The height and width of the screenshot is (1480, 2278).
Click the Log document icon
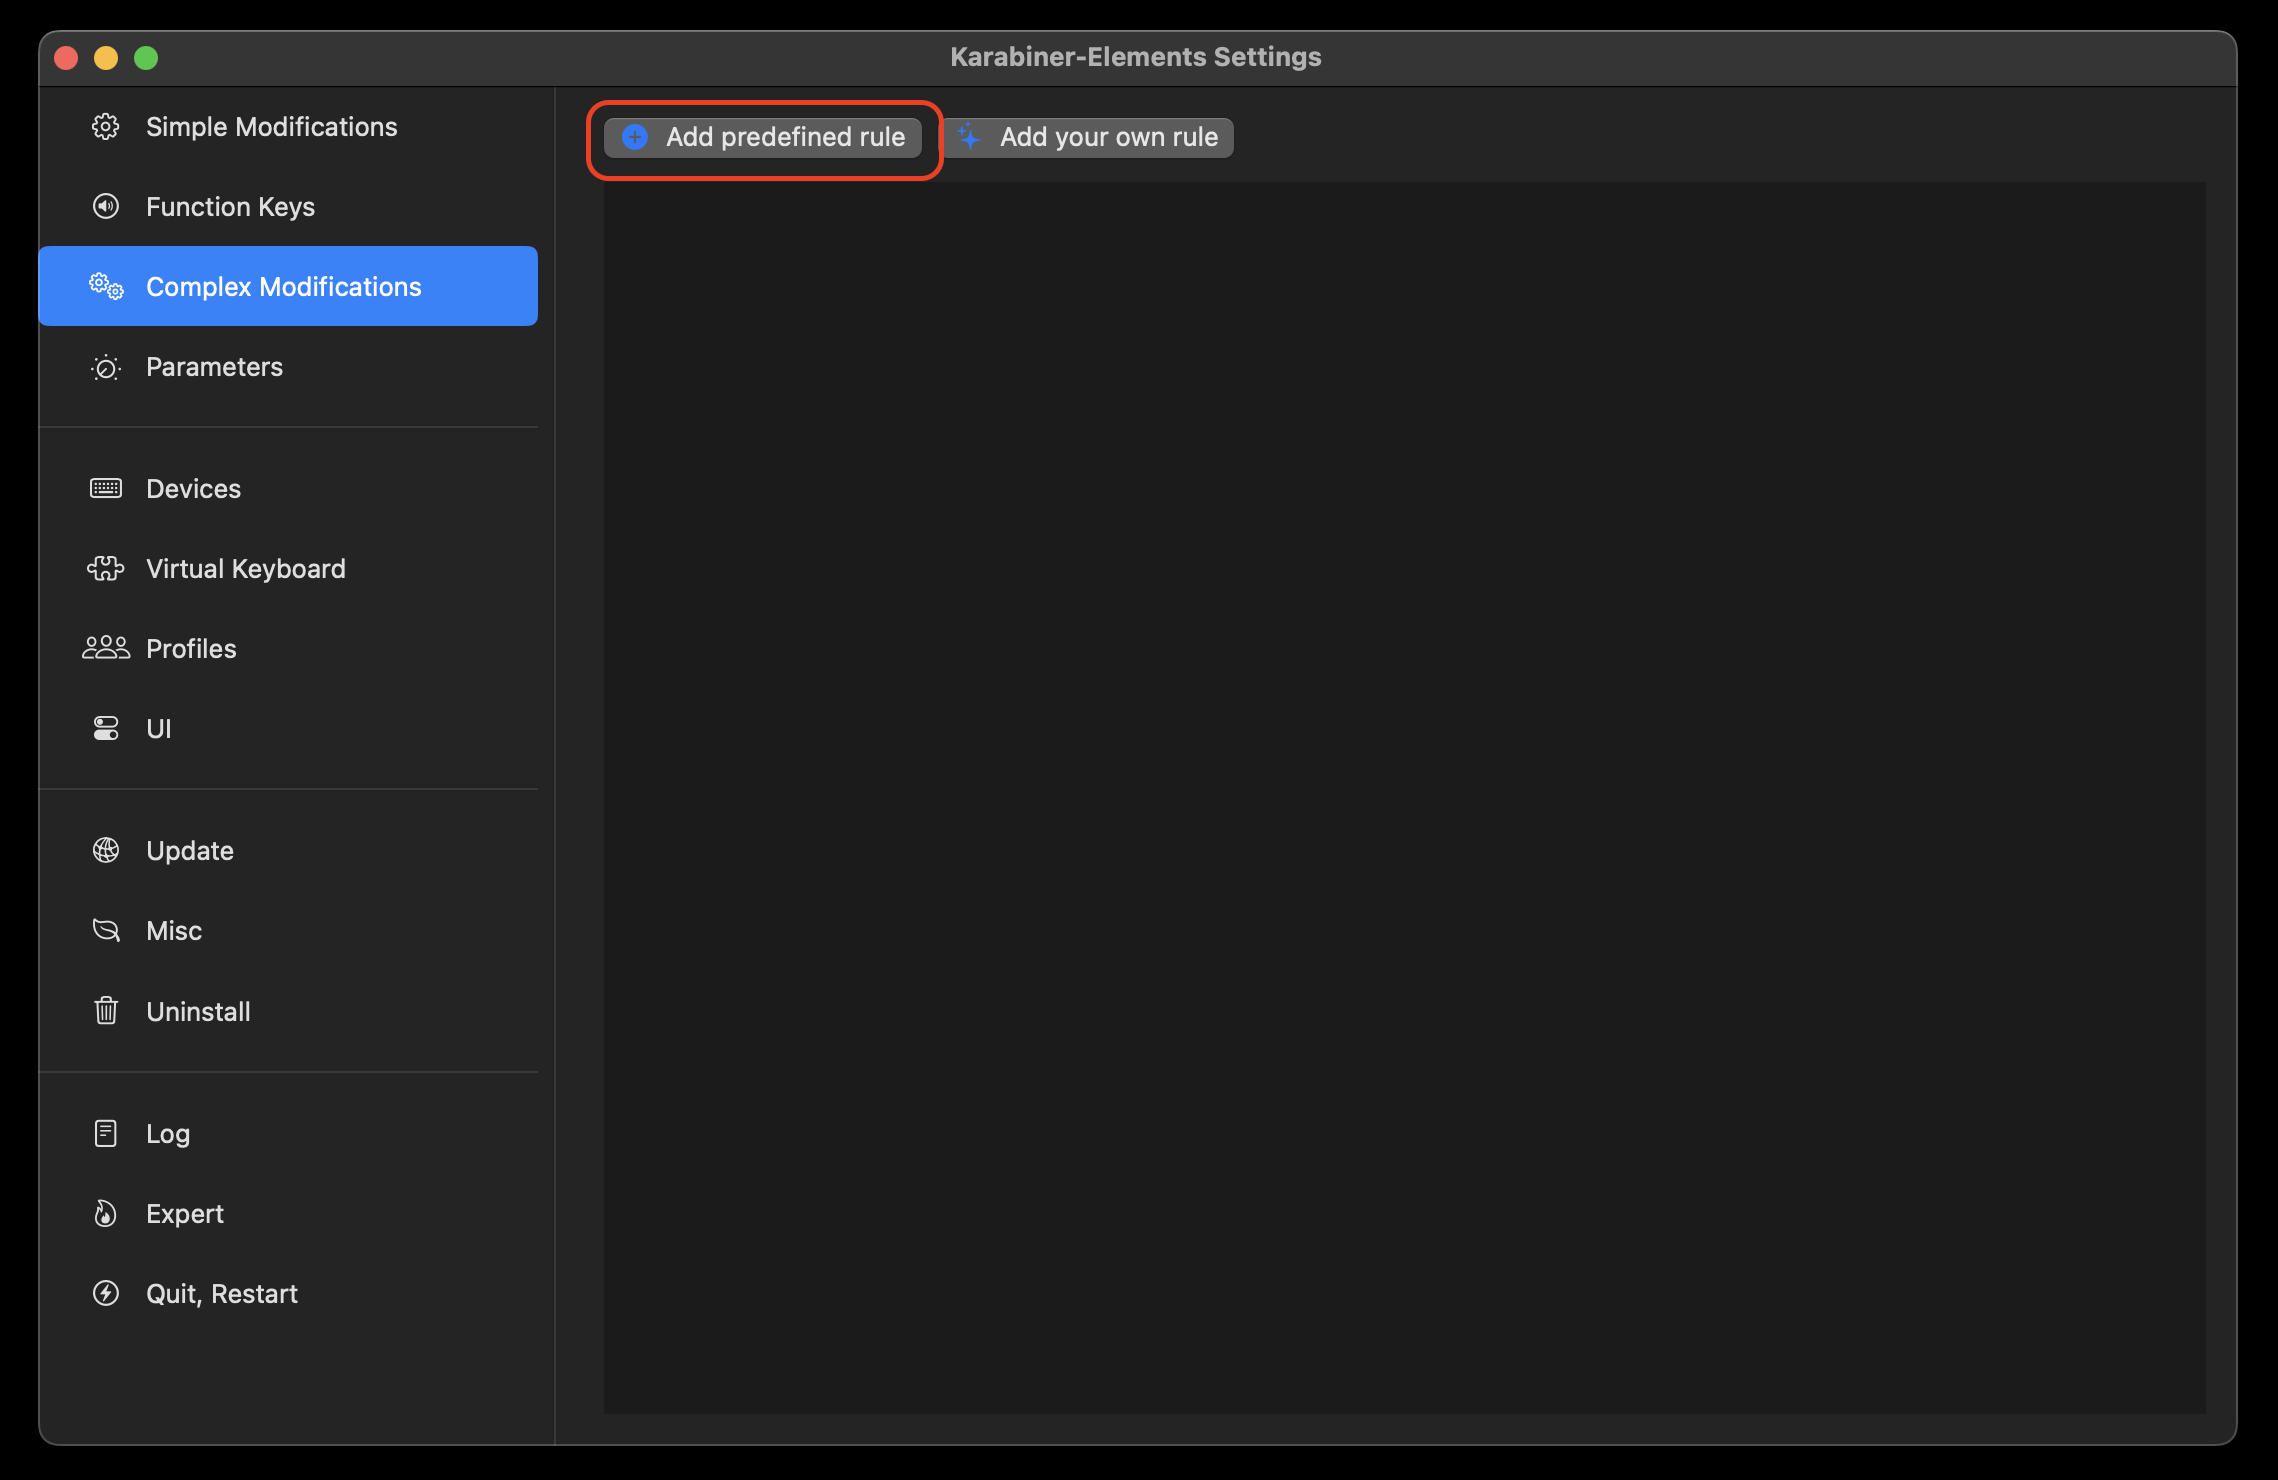point(106,1133)
